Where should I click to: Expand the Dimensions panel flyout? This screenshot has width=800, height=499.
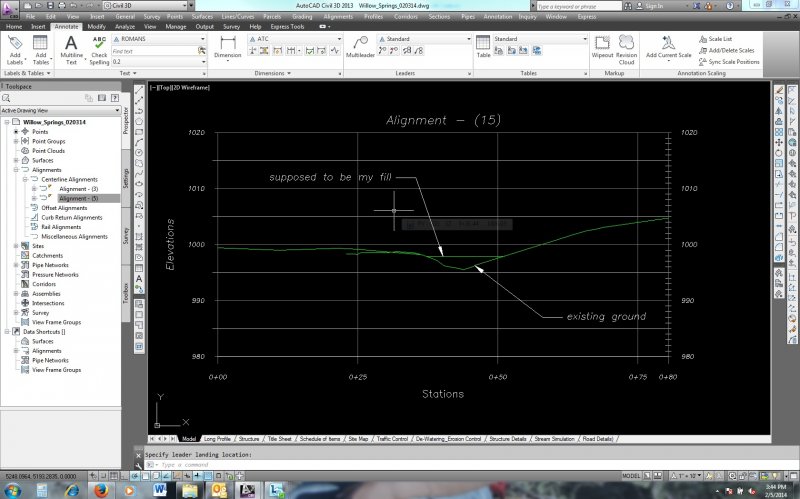click(x=272, y=73)
